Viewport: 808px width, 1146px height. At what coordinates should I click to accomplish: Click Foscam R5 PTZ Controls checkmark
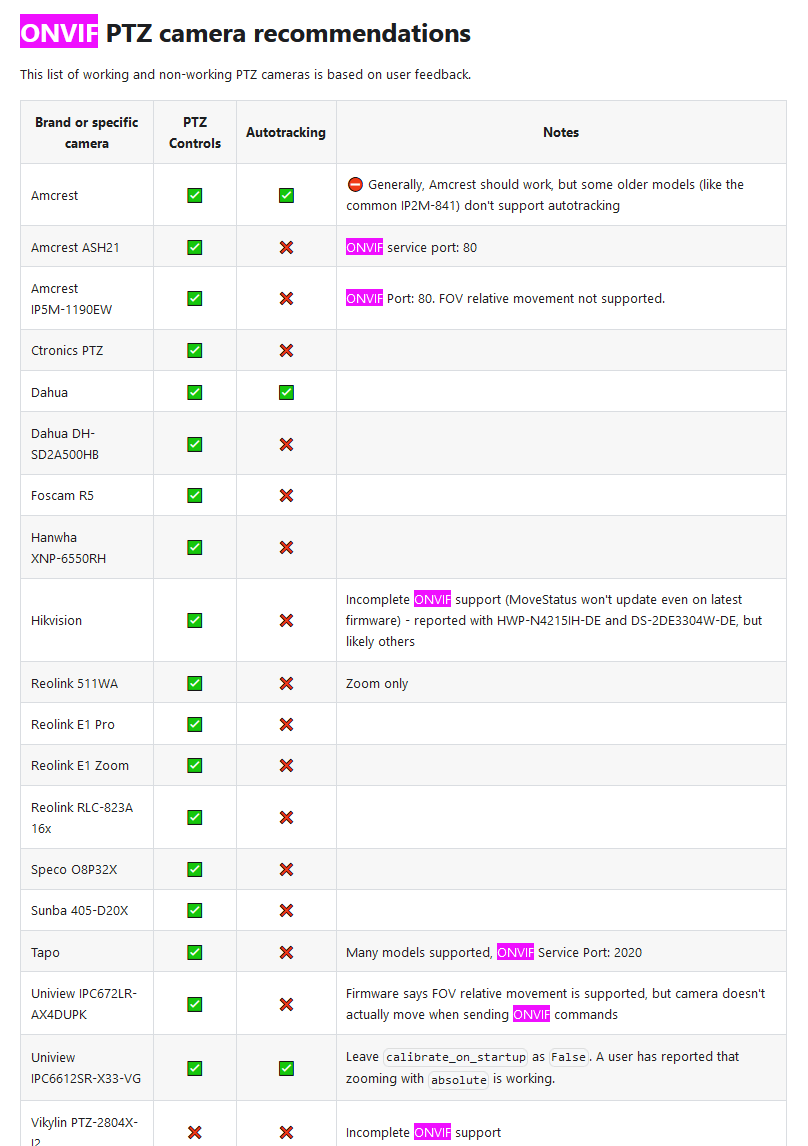[x=195, y=496]
